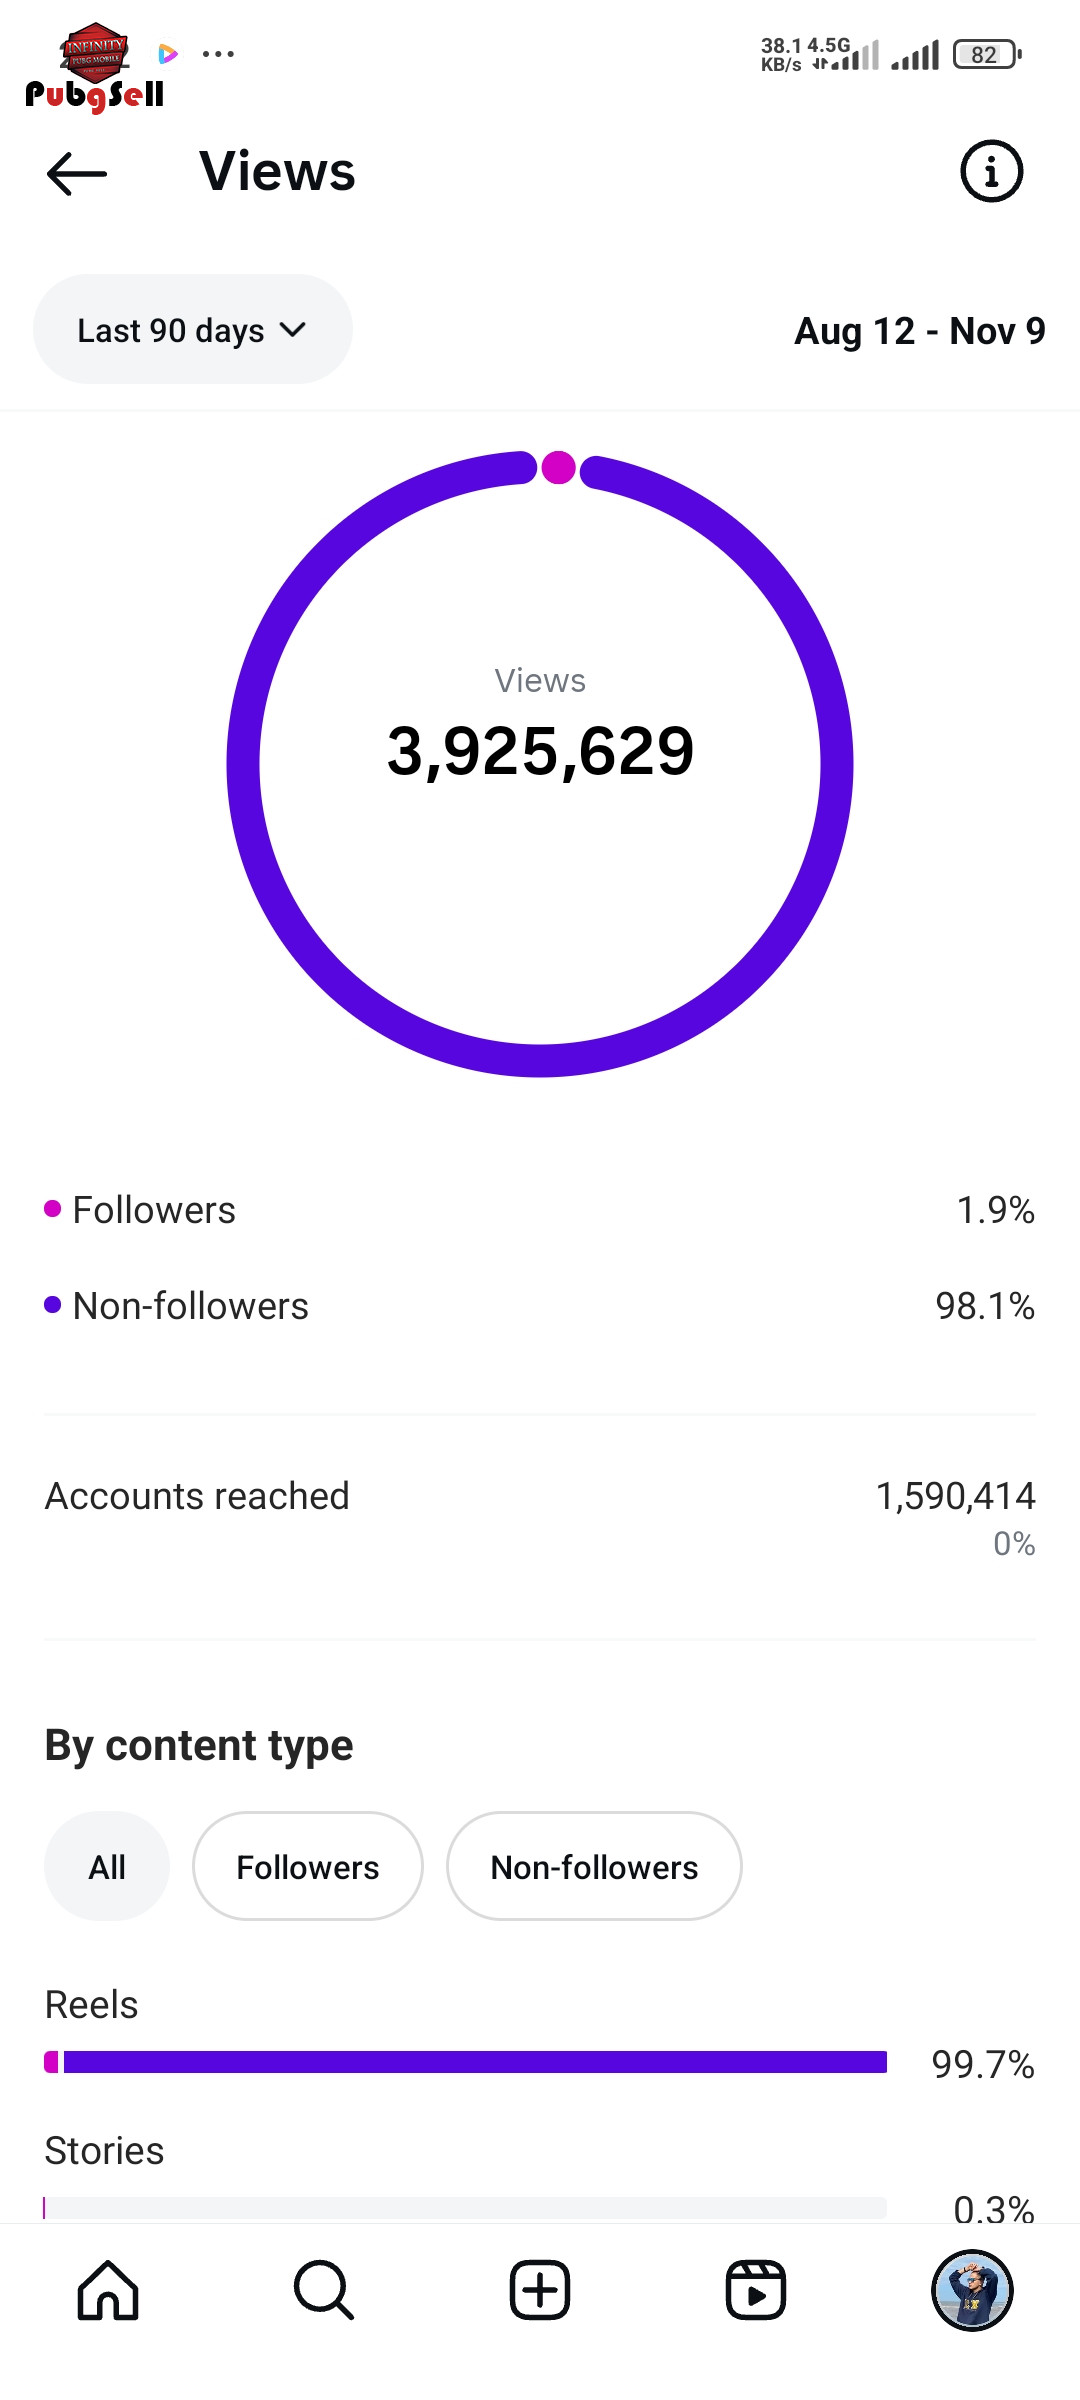This screenshot has height=2400, width=1080.
Task: Open the Reels icon in bottom bar
Action: pos(756,2290)
